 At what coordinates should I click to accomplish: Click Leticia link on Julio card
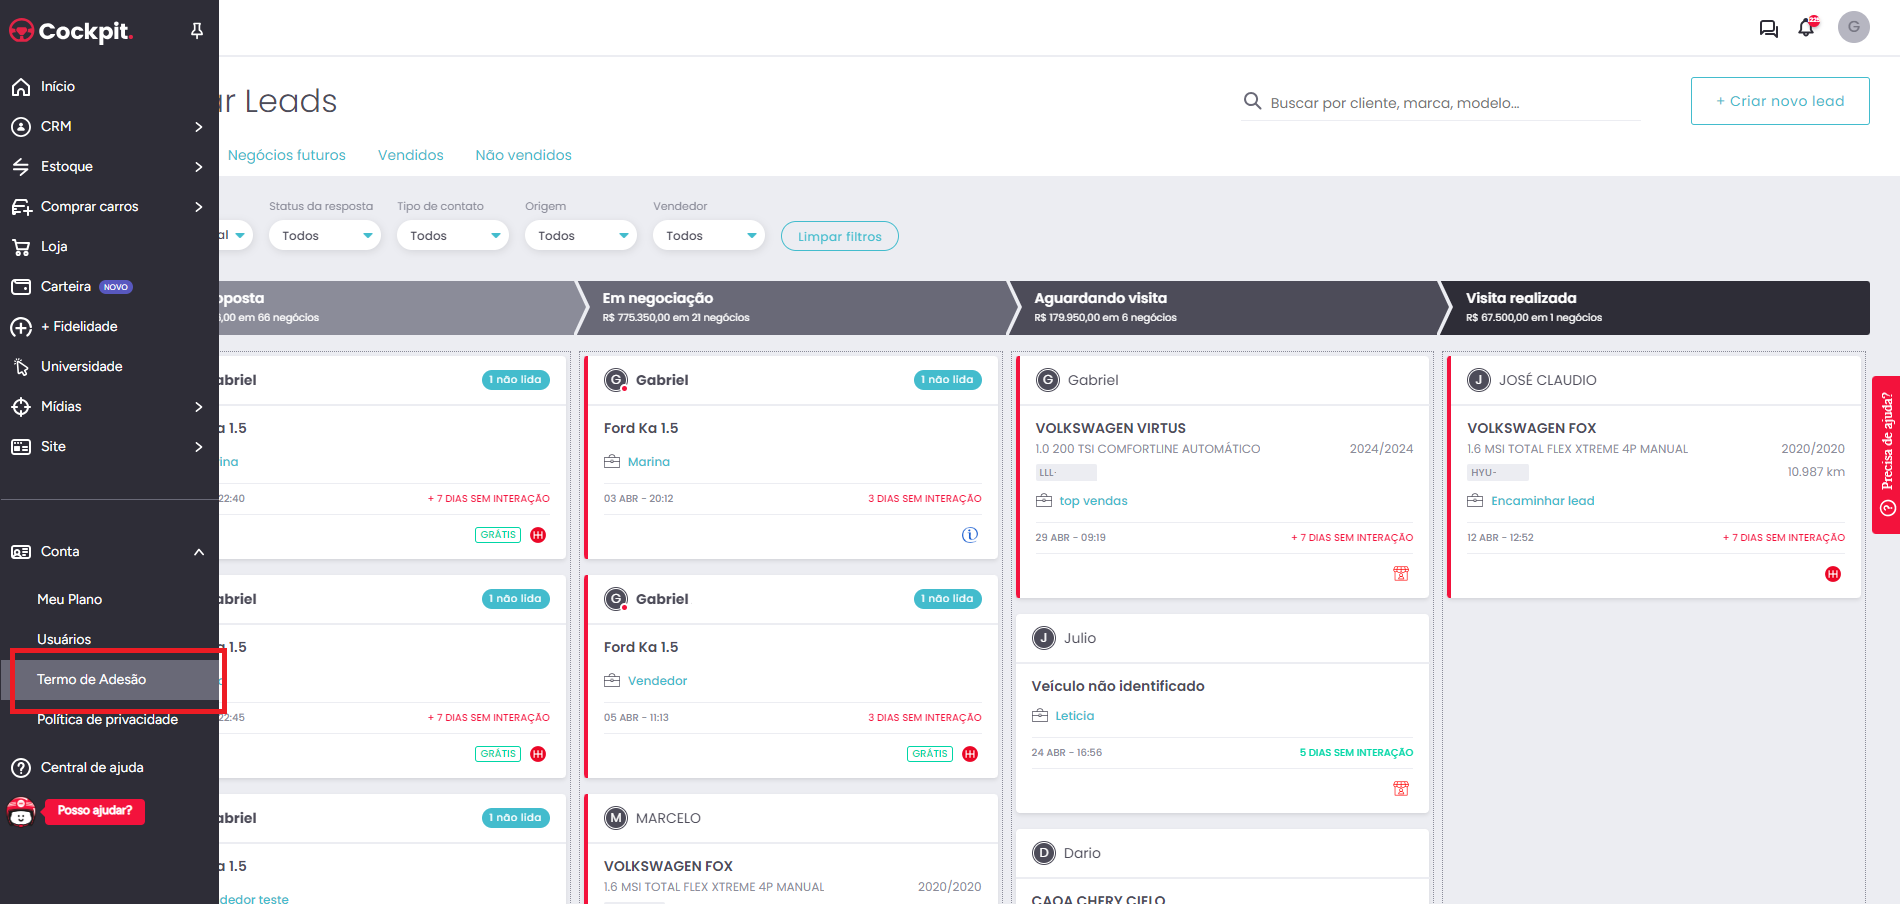1075,716
